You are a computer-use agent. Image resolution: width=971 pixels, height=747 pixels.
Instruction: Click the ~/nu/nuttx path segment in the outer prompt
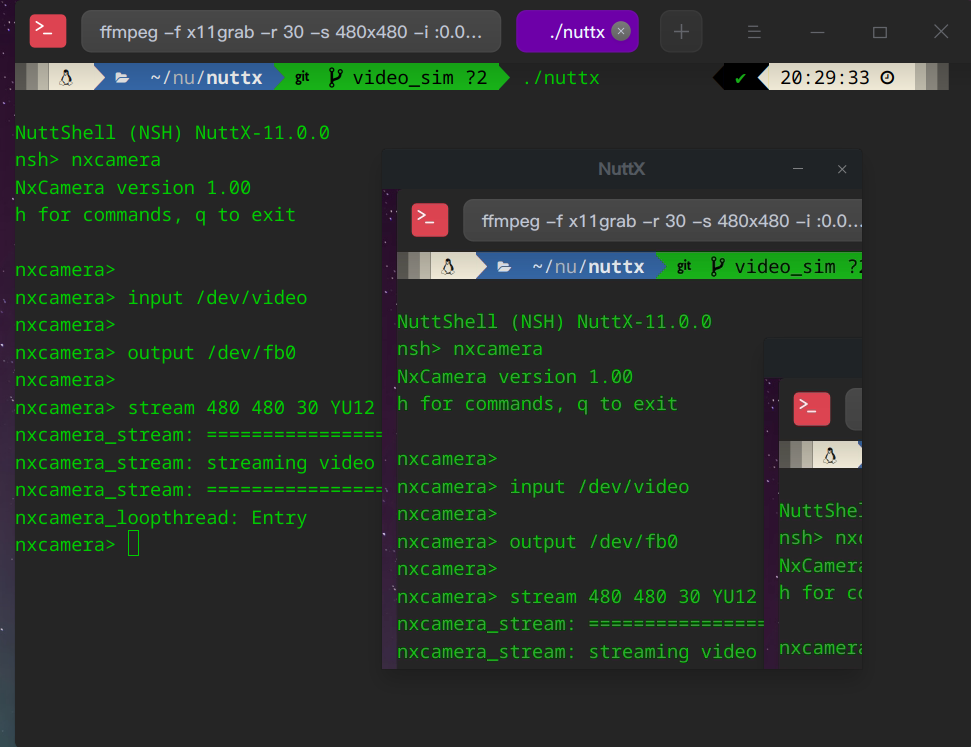click(206, 77)
